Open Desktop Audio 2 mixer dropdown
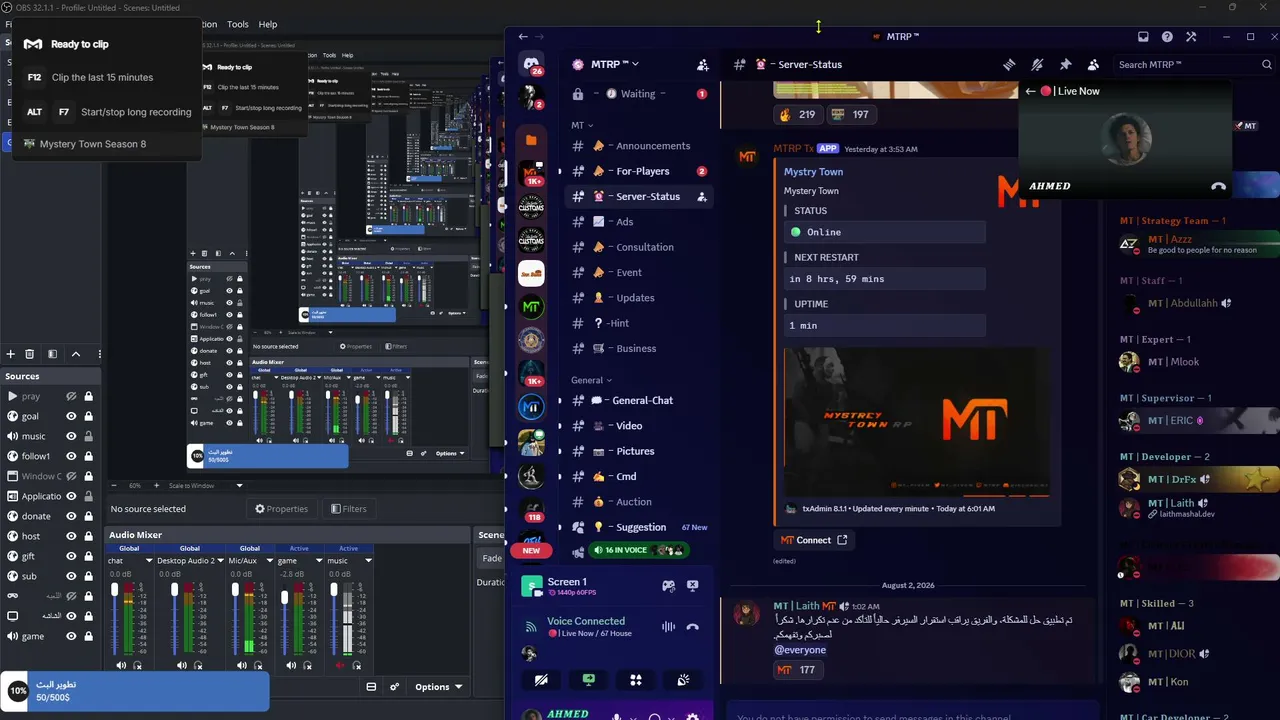This screenshot has height=720, width=1280. click(x=220, y=561)
